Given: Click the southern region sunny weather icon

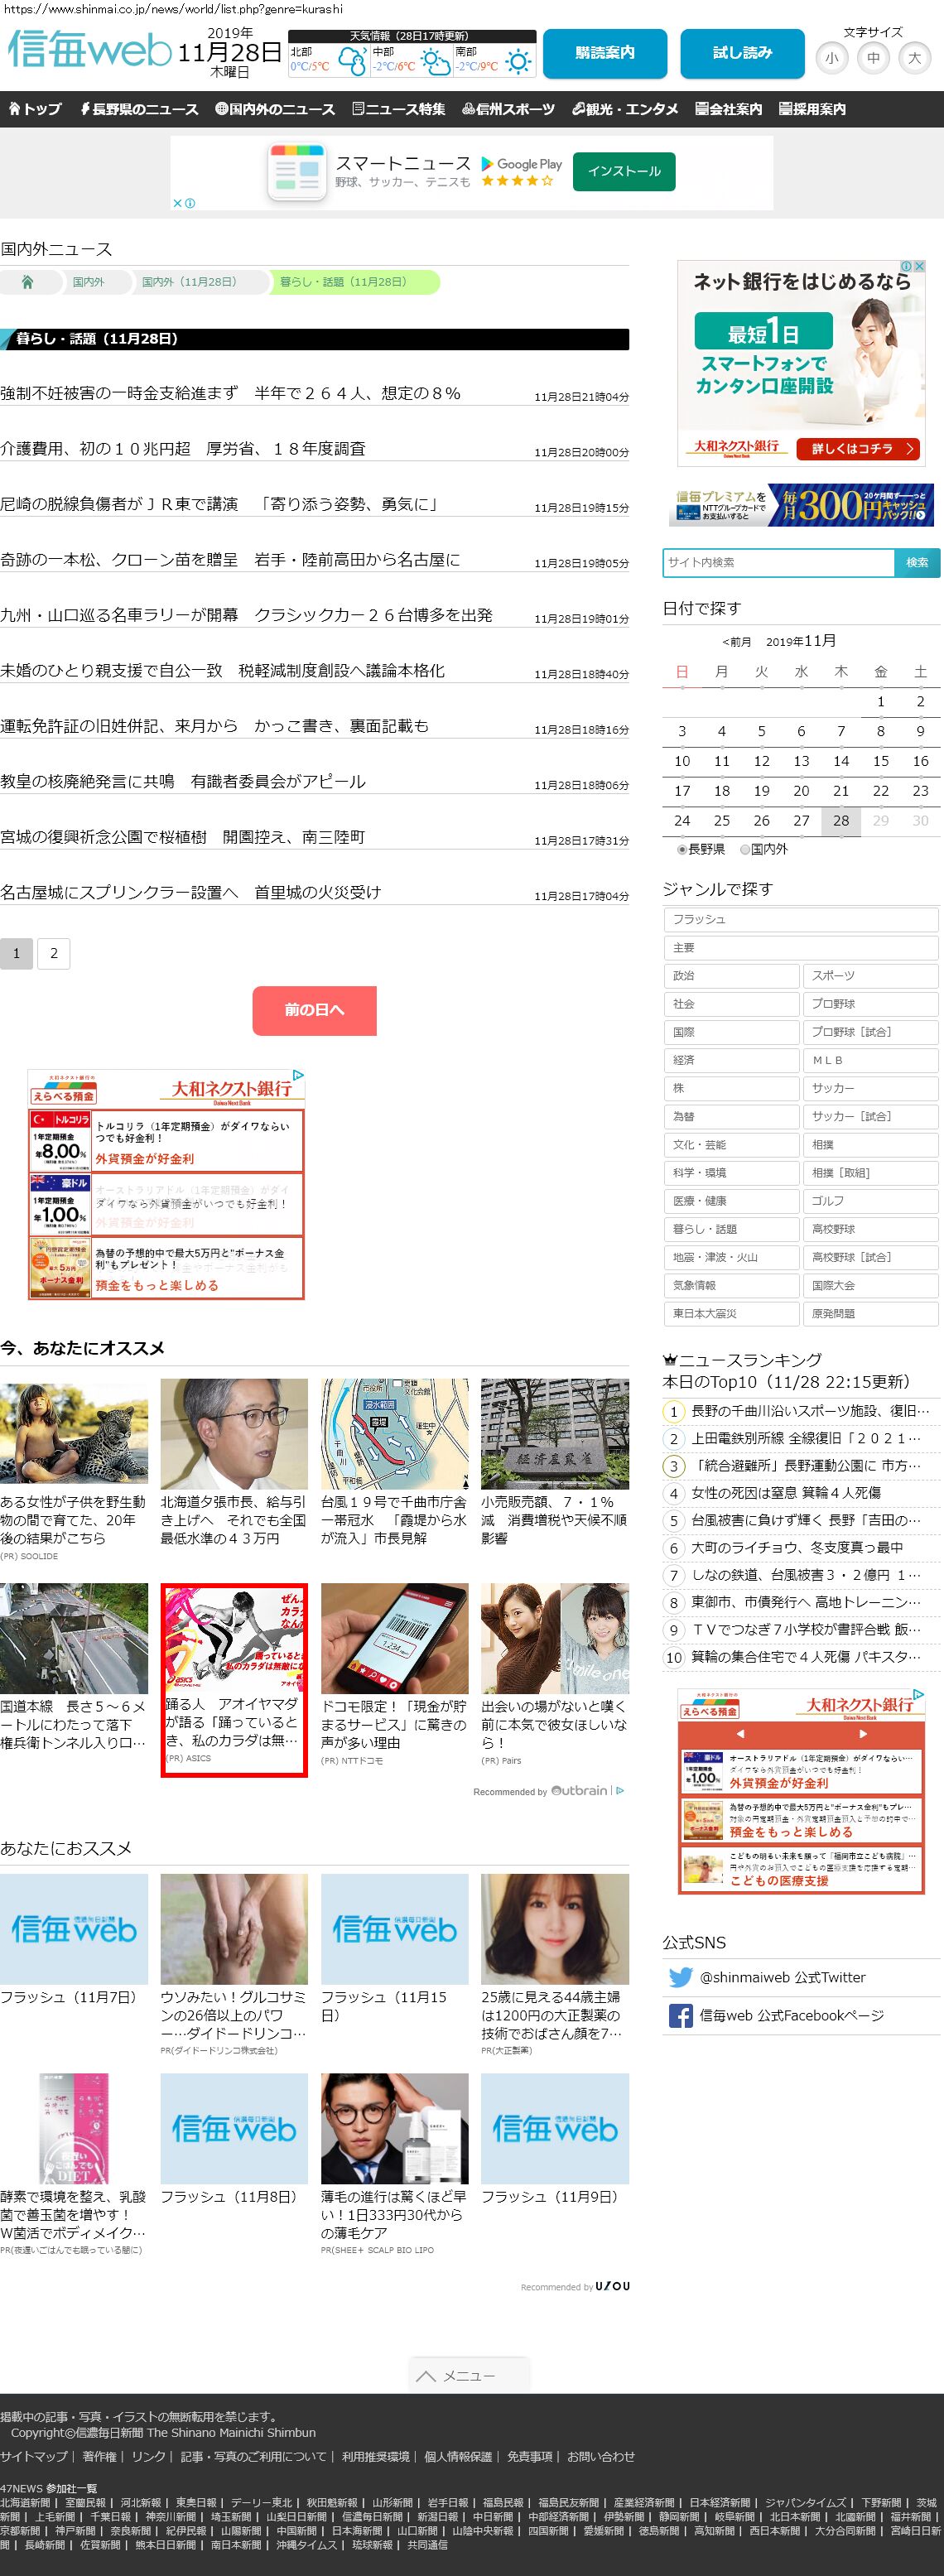Looking at the screenshot, I should tap(517, 63).
